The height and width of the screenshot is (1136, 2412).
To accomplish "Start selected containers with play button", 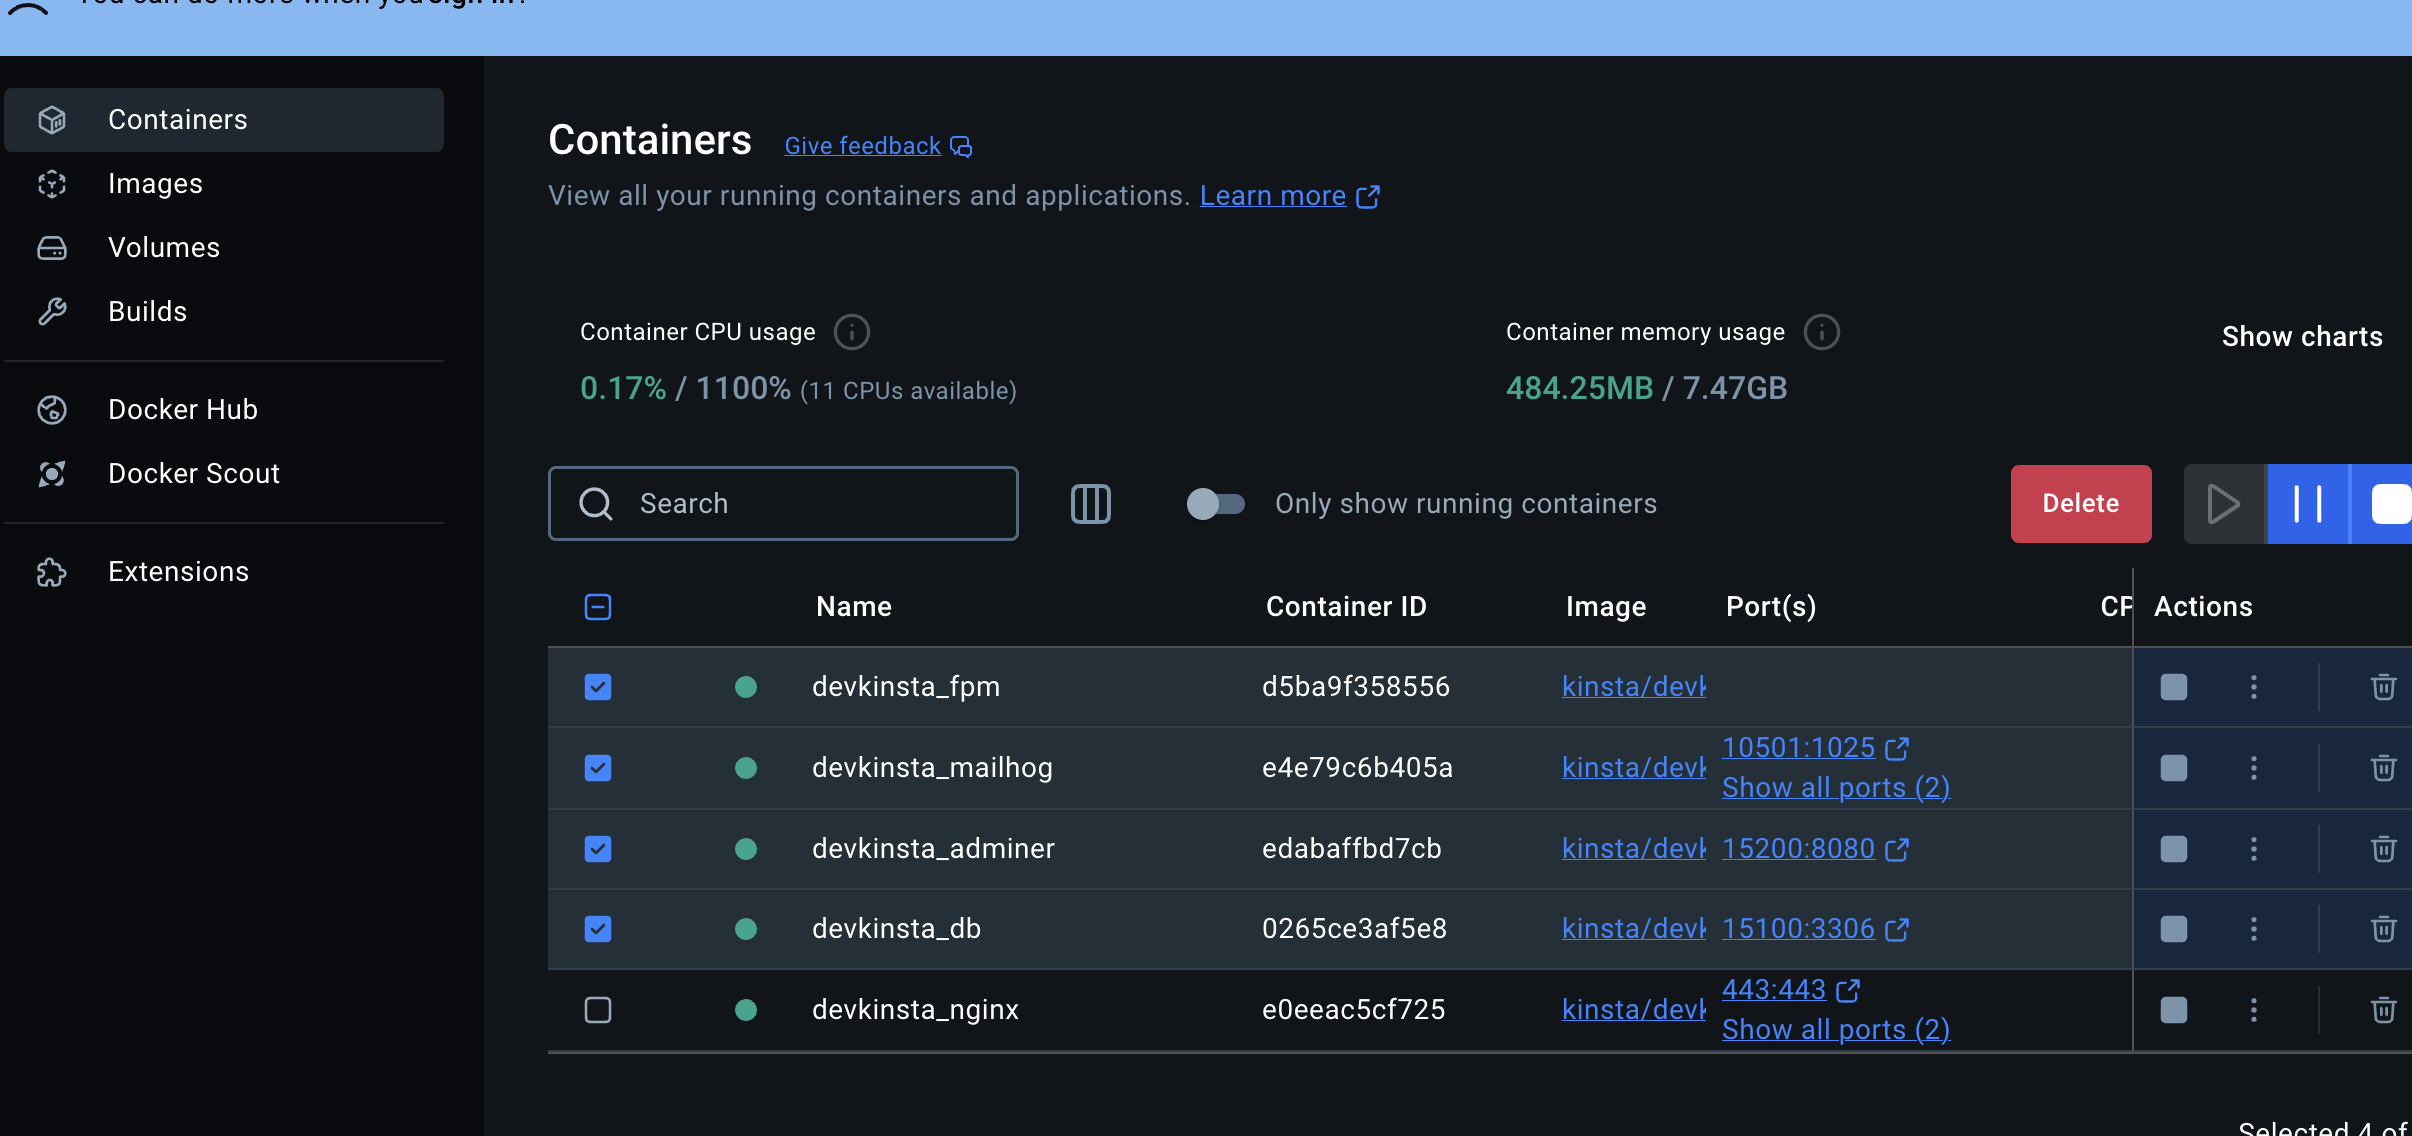I will click(2223, 504).
